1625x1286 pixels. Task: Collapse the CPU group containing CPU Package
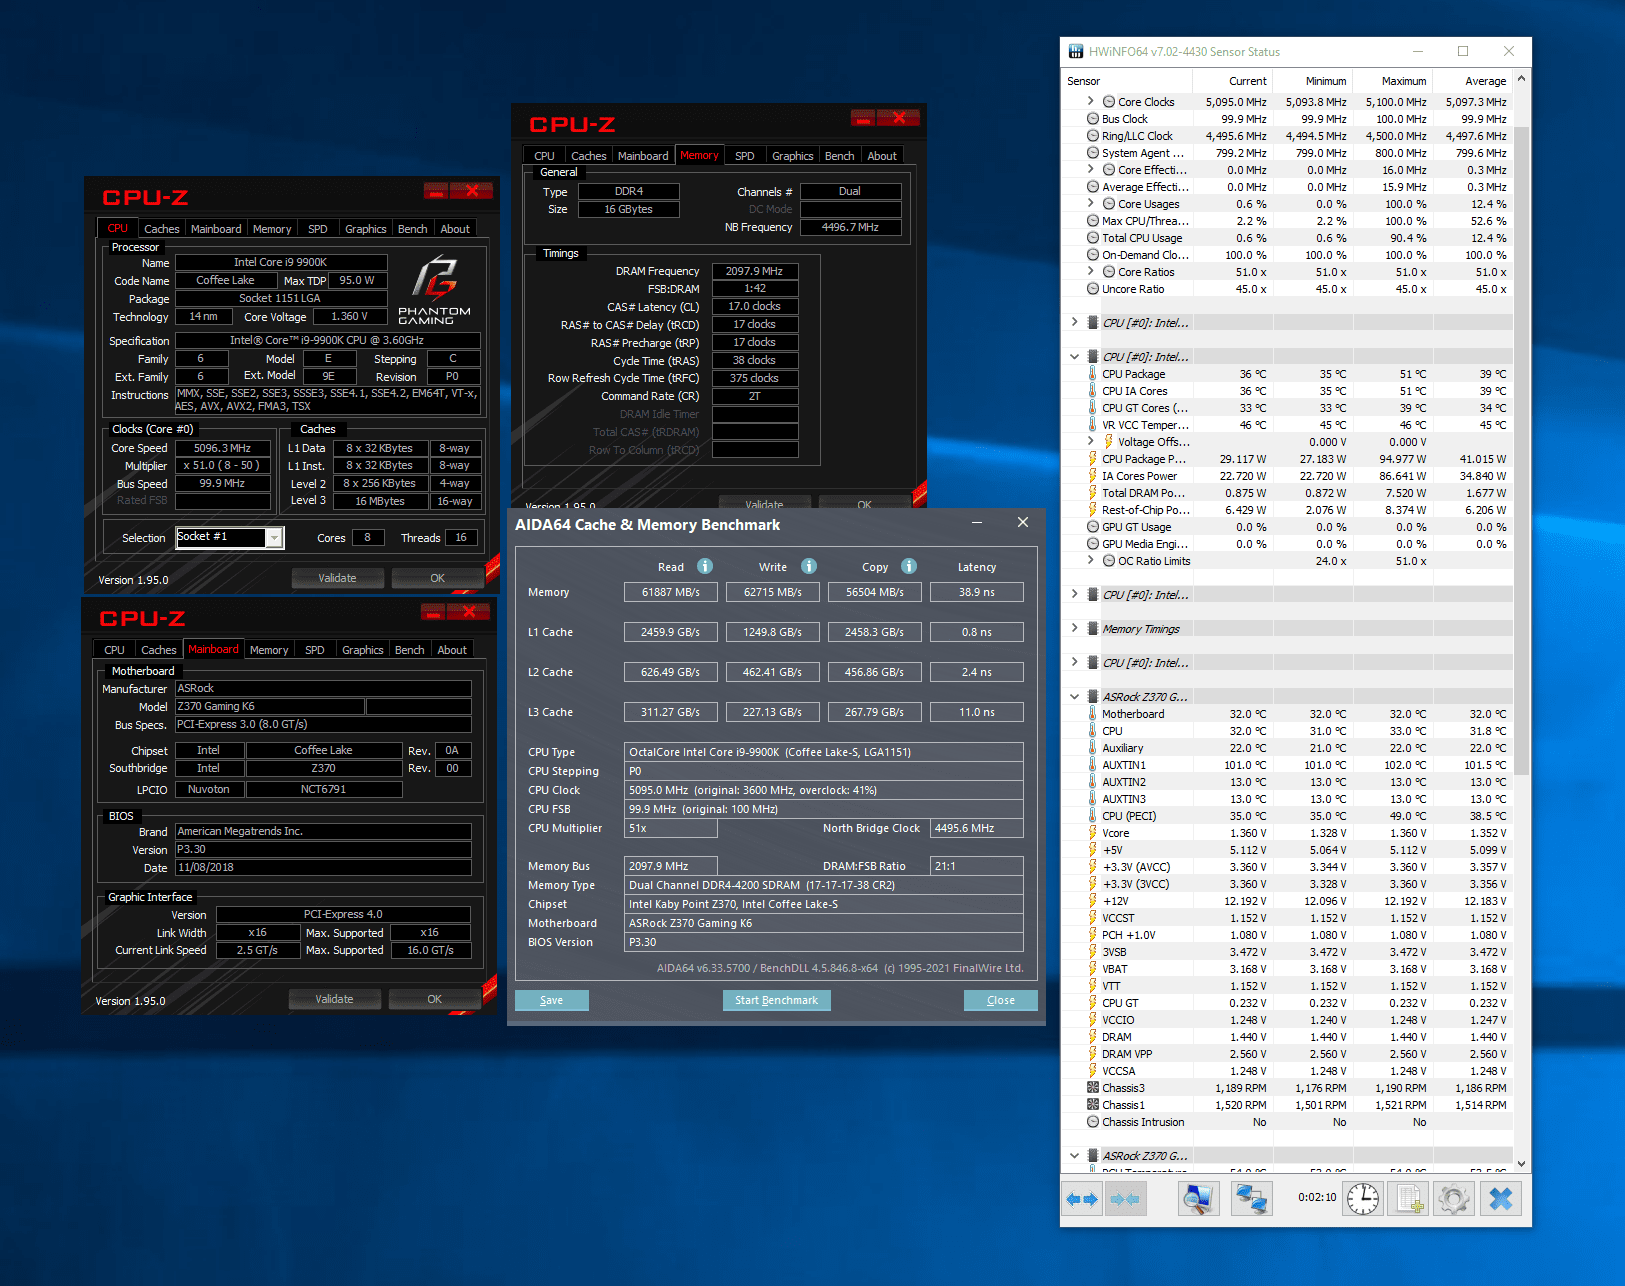point(1074,357)
